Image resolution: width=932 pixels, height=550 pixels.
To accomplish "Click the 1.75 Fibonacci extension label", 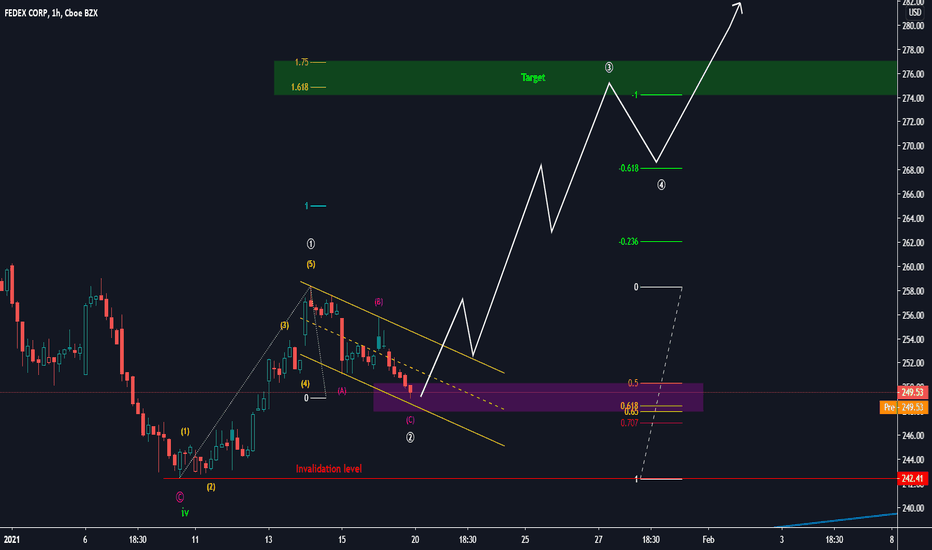I will coord(301,62).
